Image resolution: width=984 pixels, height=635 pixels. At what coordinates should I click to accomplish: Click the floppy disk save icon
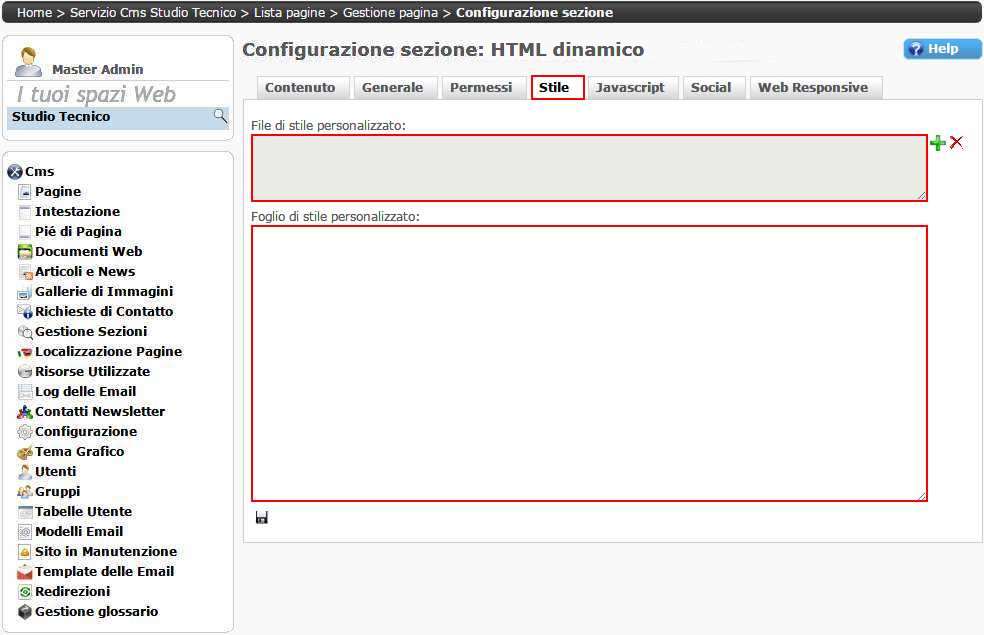[x=262, y=517]
